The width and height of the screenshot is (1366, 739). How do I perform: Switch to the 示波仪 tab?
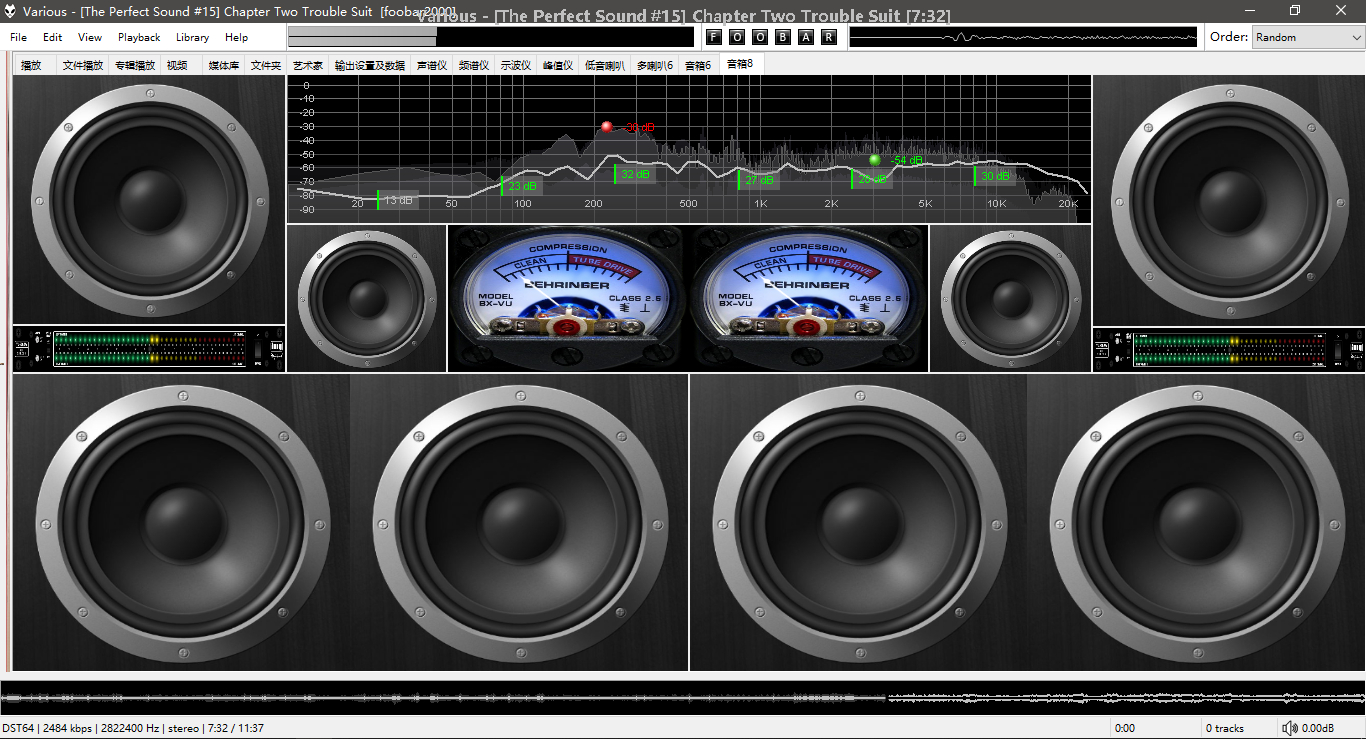point(516,65)
